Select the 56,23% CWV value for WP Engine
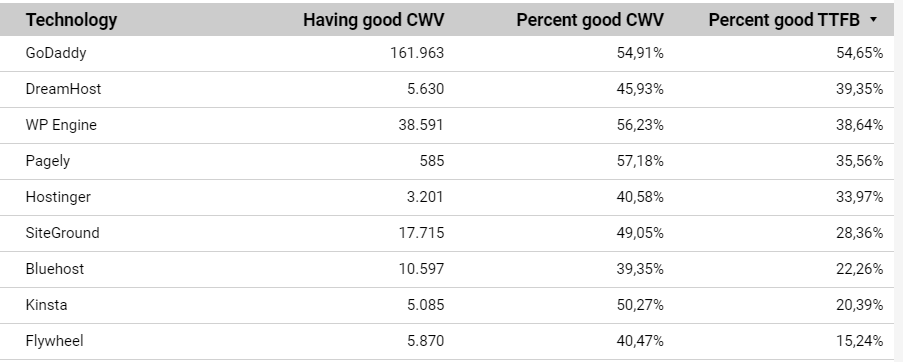Image resolution: width=903 pixels, height=362 pixels. pyautogui.click(x=640, y=125)
